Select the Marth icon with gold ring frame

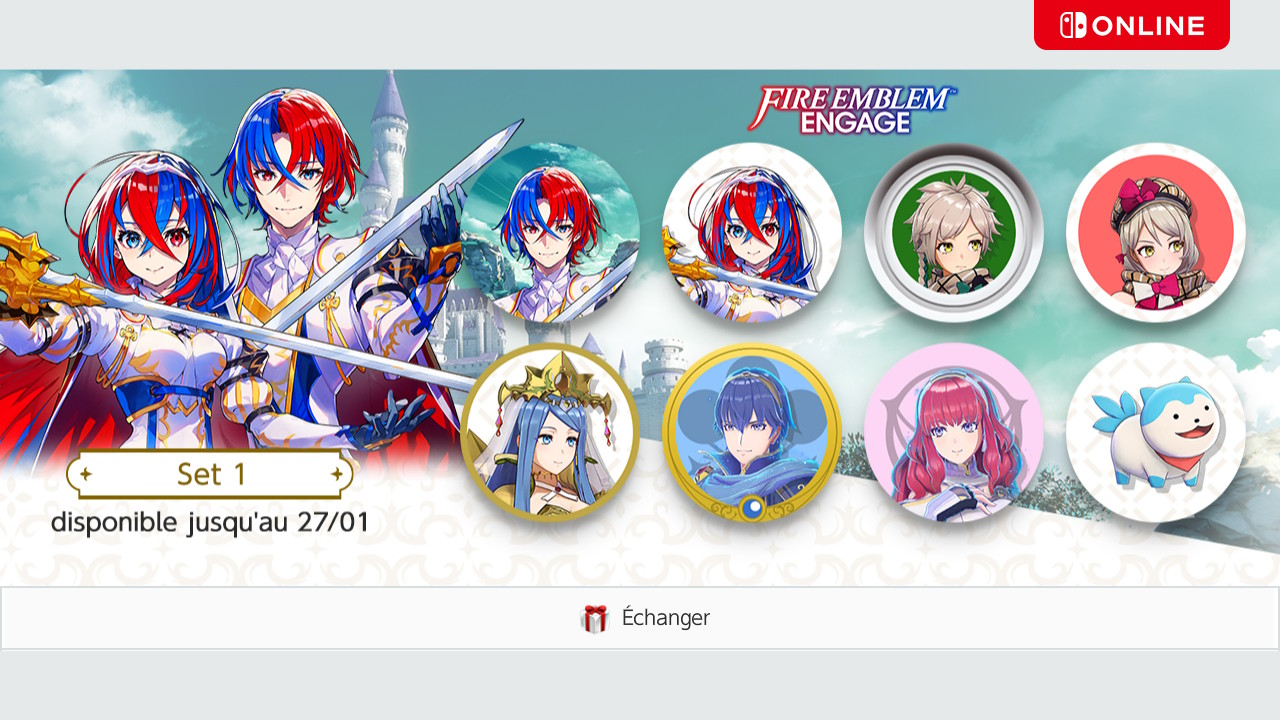click(x=752, y=433)
